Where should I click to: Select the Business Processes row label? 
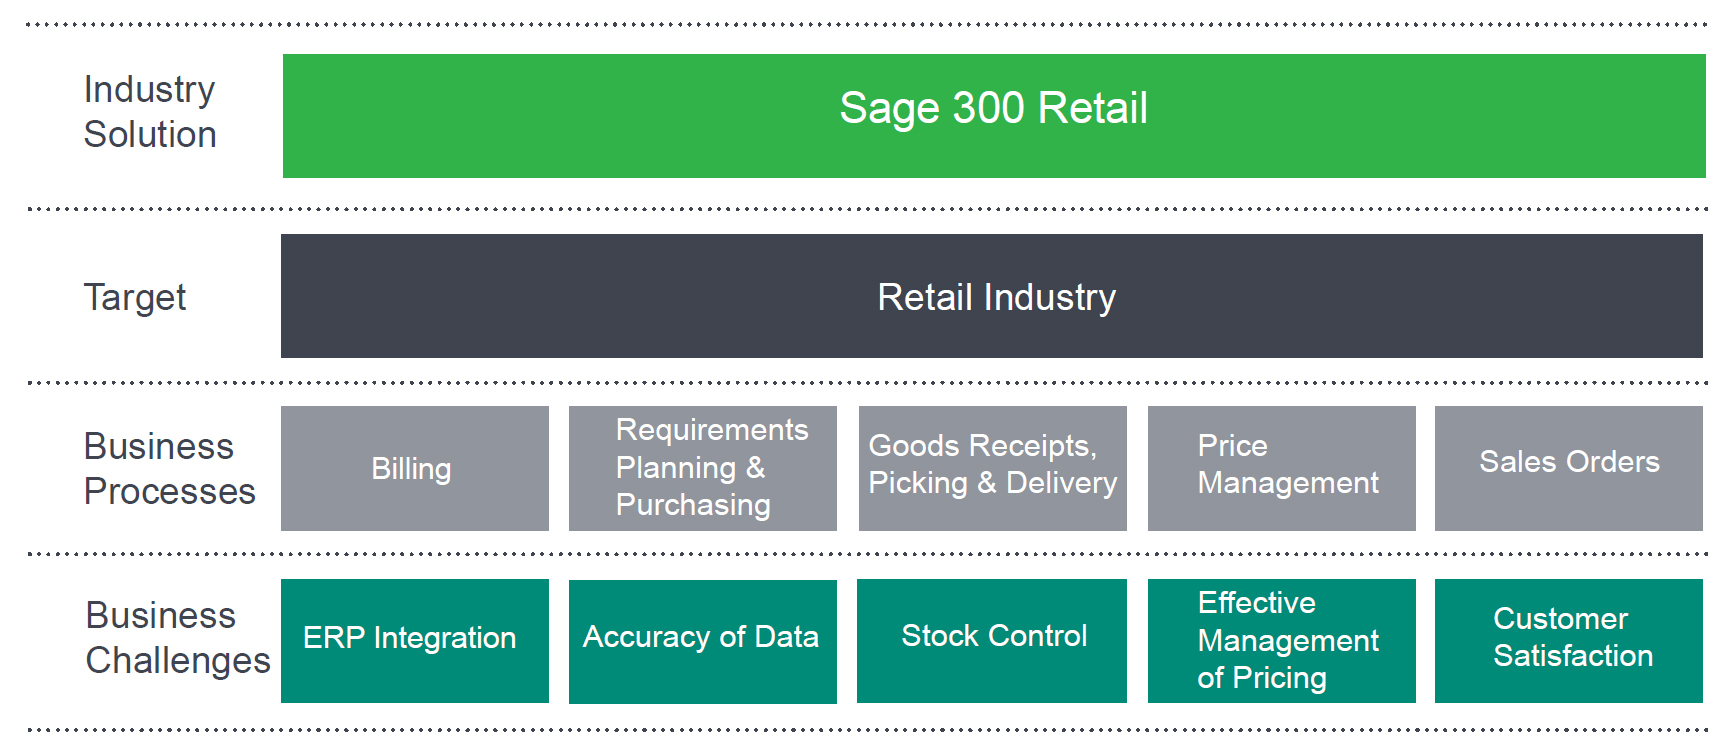click(x=170, y=469)
